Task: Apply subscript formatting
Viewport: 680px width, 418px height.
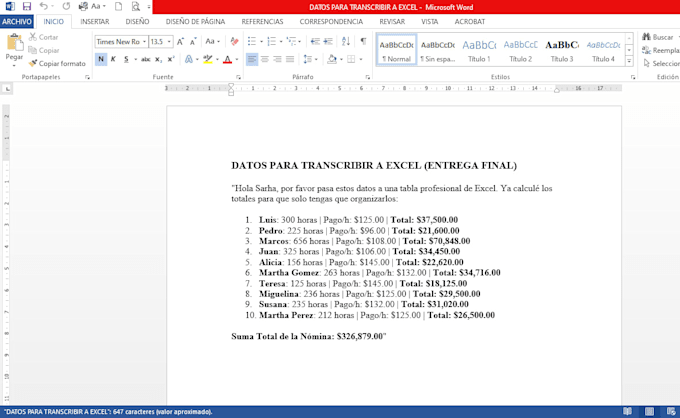Action: coord(158,59)
